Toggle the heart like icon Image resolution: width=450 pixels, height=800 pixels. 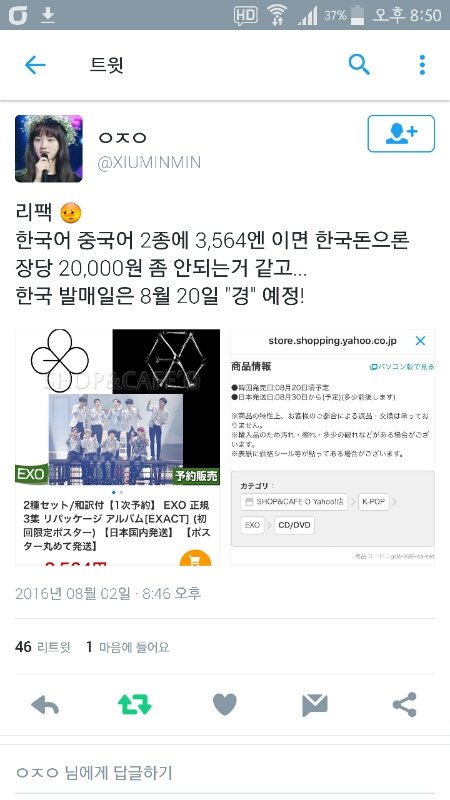pos(224,705)
